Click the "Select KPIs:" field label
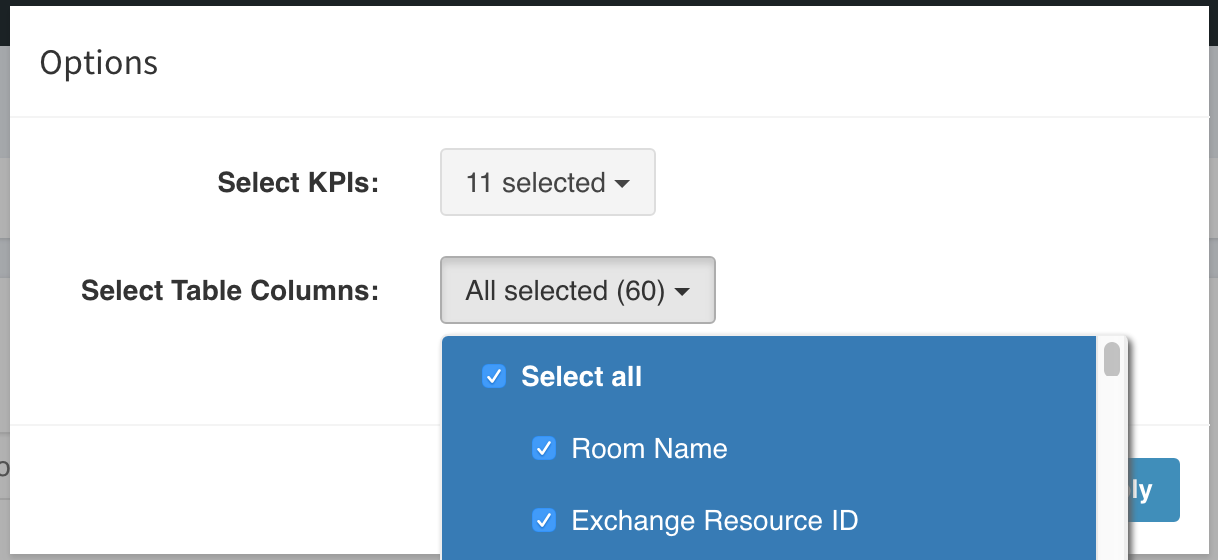 point(298,183)
